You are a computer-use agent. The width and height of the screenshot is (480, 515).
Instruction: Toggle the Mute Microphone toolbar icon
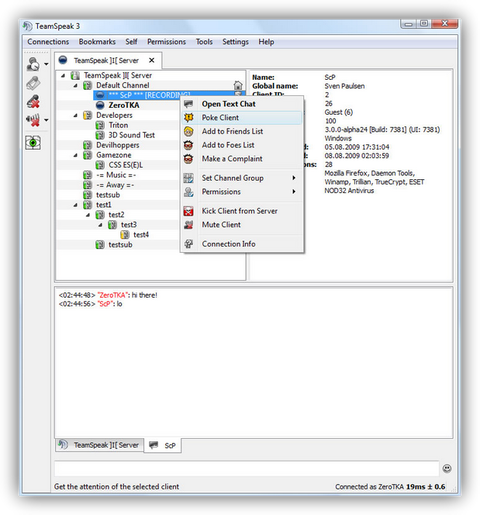(33, 101)
